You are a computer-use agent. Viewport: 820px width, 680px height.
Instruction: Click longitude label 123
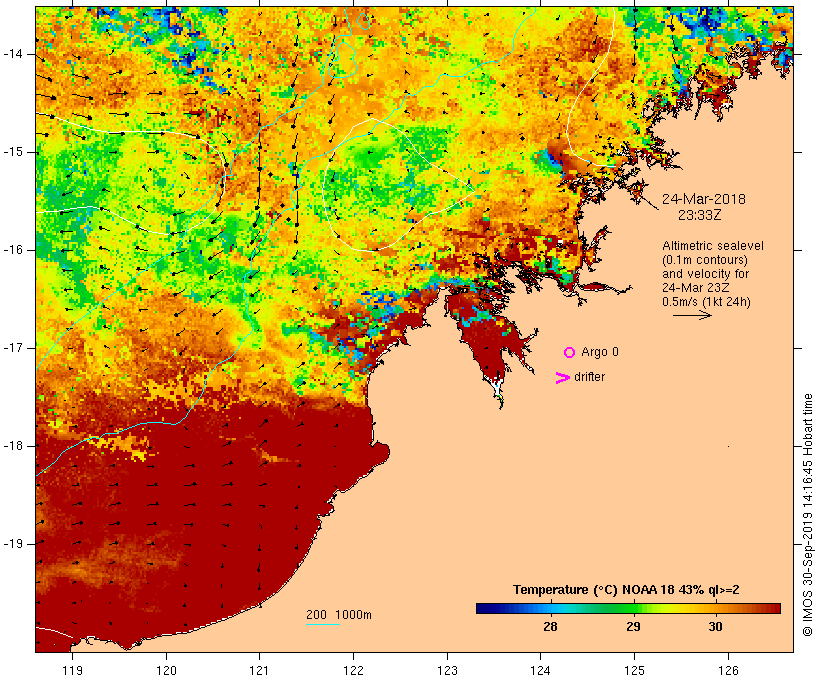(447, 671)
